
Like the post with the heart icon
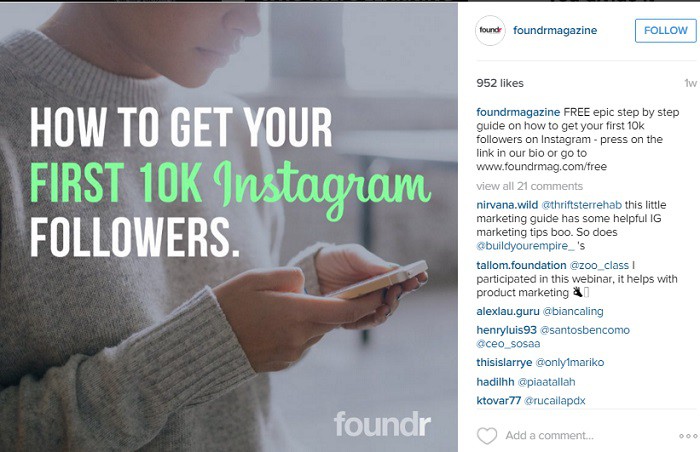tap(487, 436)
